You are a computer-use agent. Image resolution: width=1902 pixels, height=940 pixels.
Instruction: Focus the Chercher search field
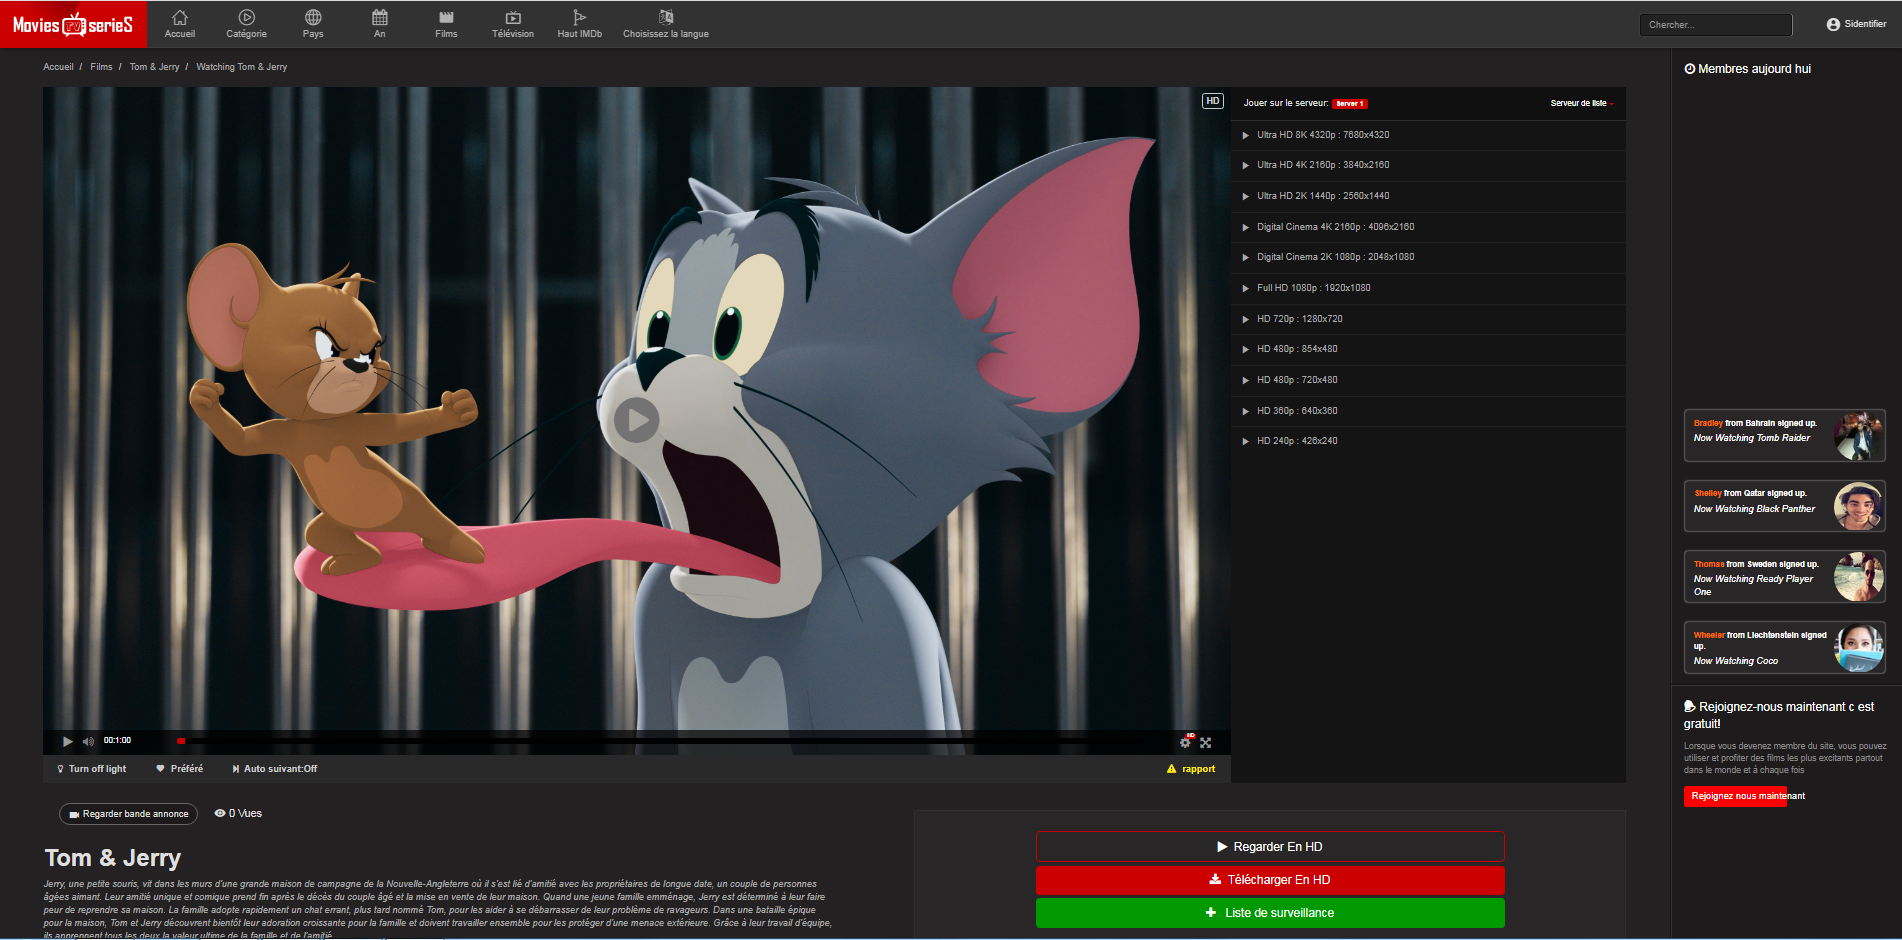tap(1716, 25)
